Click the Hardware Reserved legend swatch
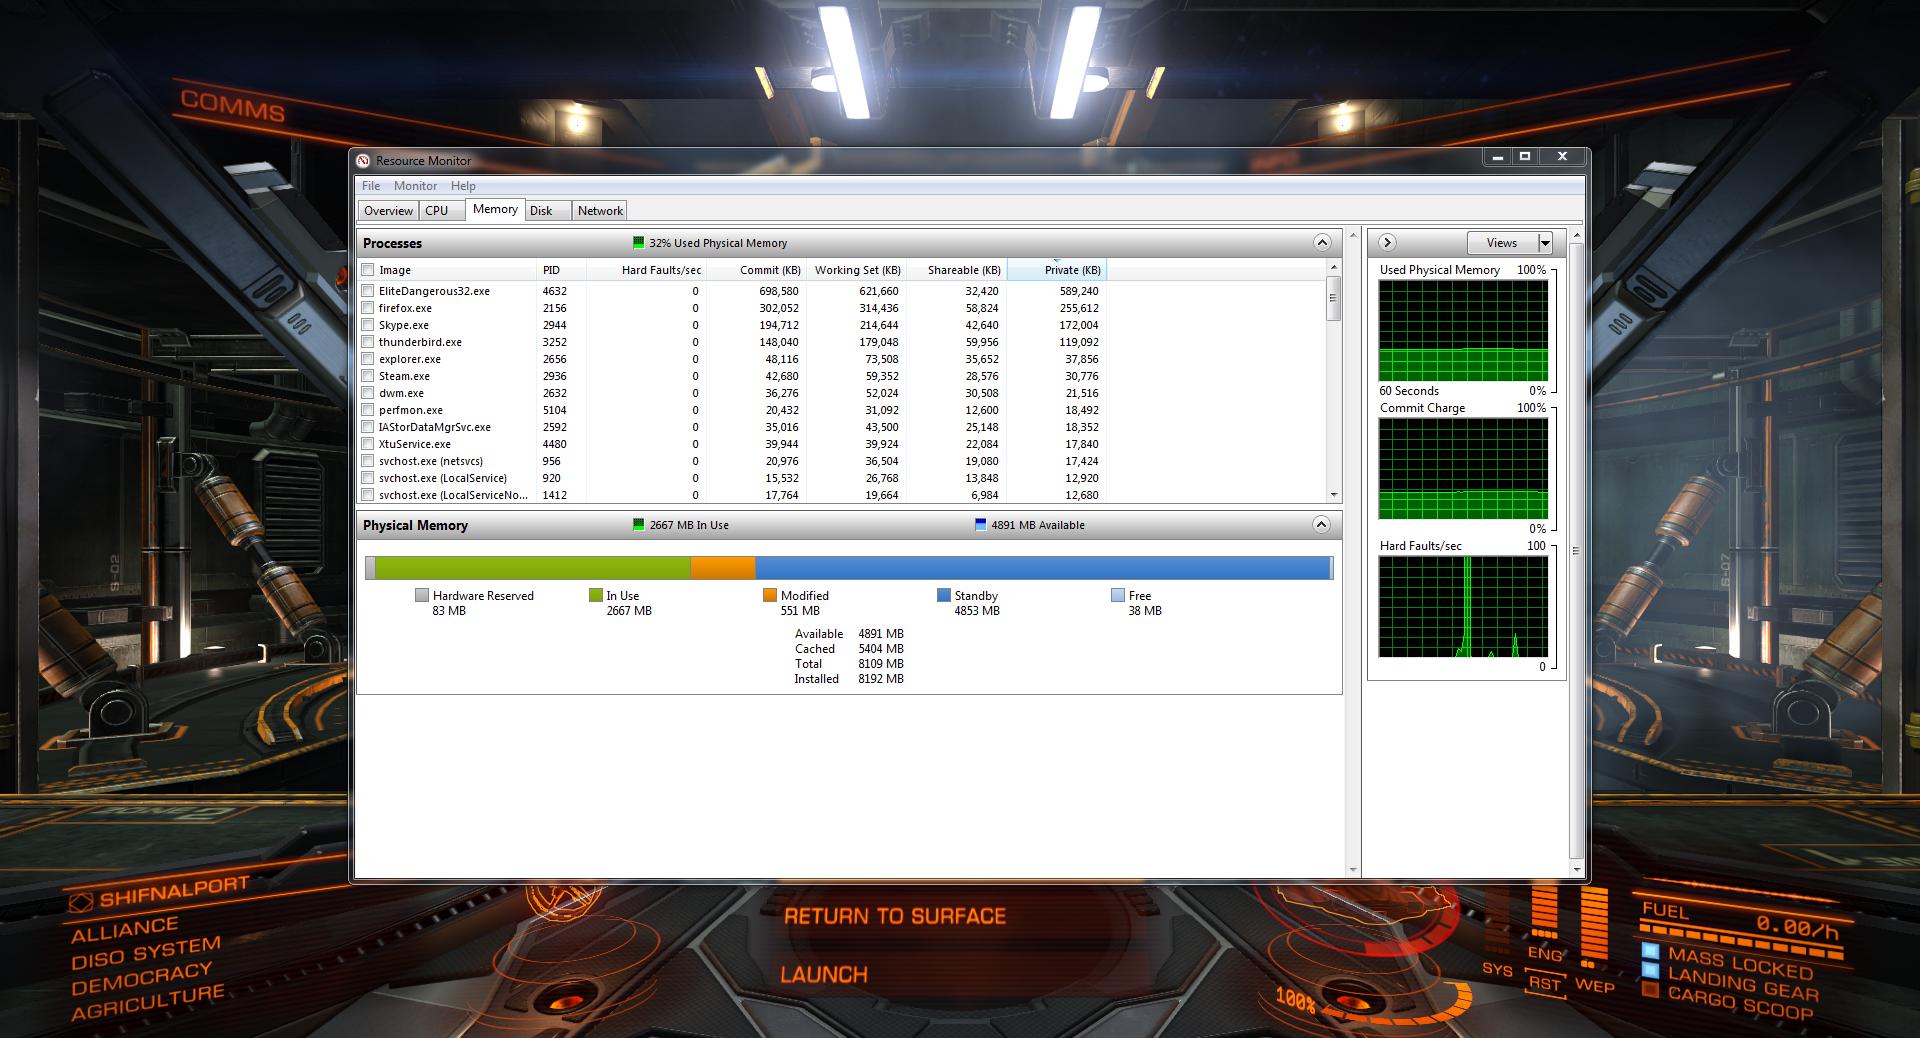The height and width of the screenshot is (1038, 1920). pyautogui.click(x=422, y=595)
